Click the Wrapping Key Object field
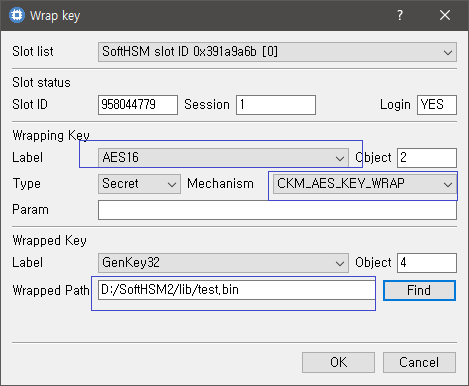 point(427,158)
